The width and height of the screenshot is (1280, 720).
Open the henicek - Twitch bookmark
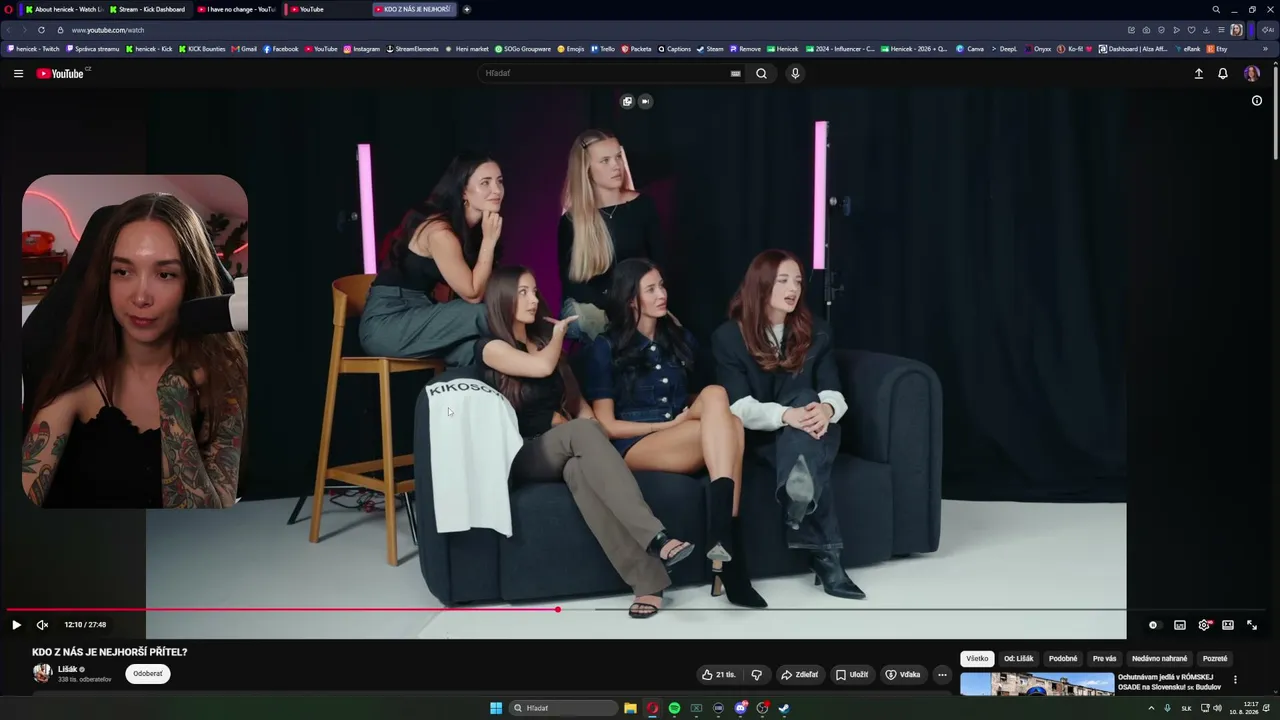[34, 48]
